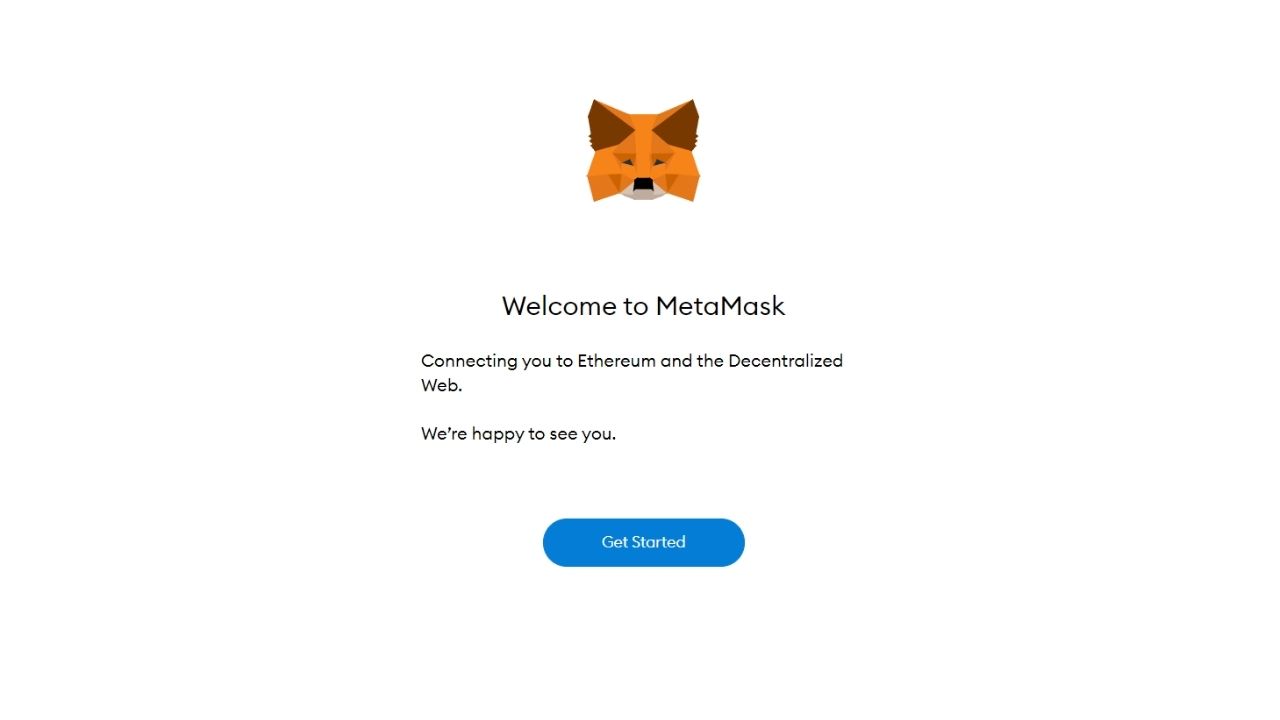The width and height of the screenshot is (1280, 720).
Task: Click the phrase see you. at the line's end
Action: pyautogui.click(x=582, y=434)
